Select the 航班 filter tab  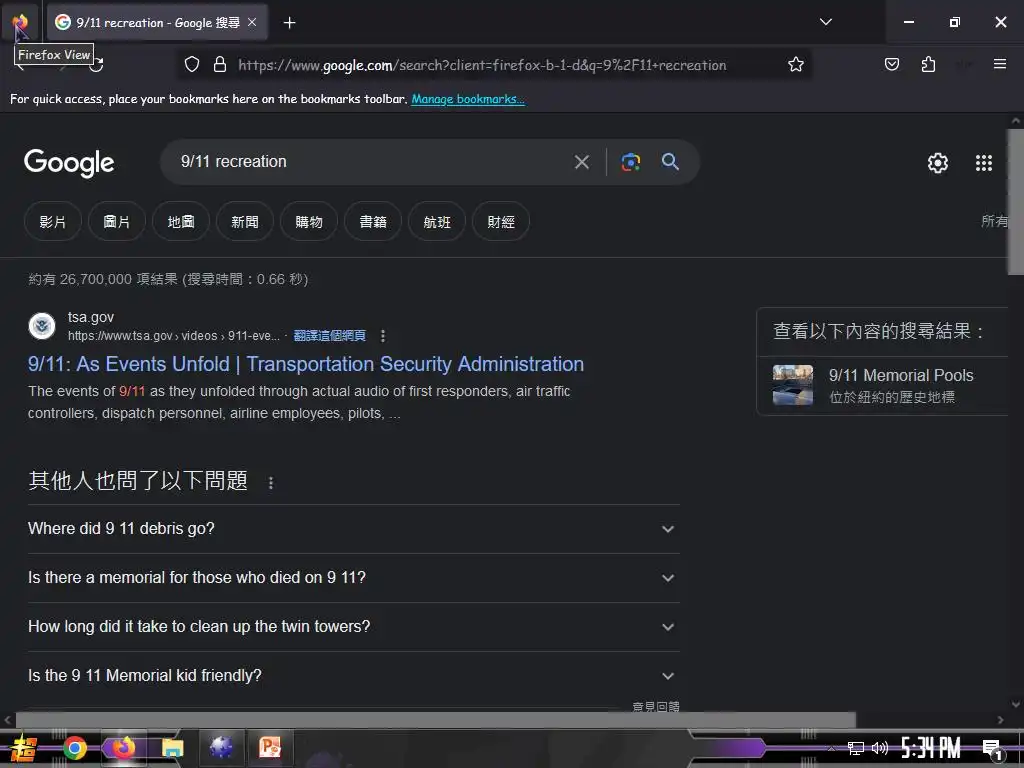pyautogui.click(x=437, y=222)
